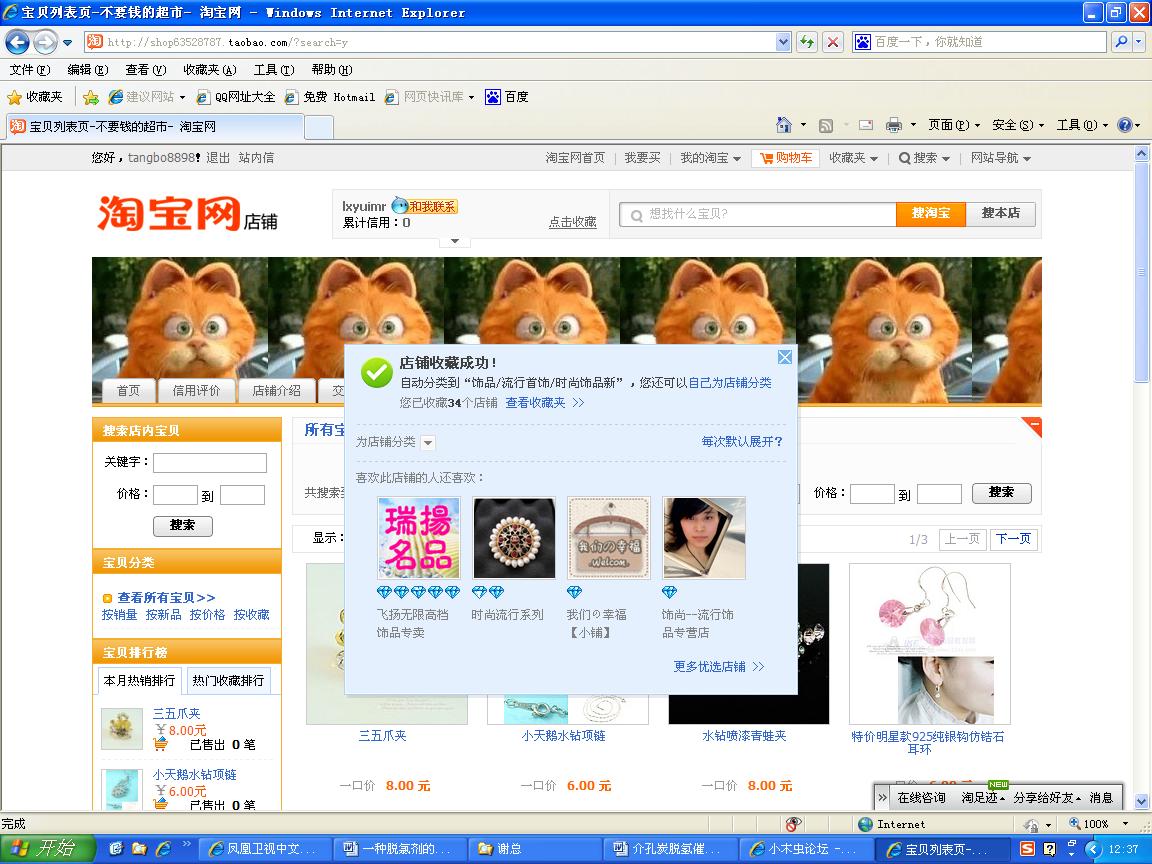Screen dimensions: 1152x864
Task: Open the pearl brooch shop thumbnail
Action: [514, 538]
